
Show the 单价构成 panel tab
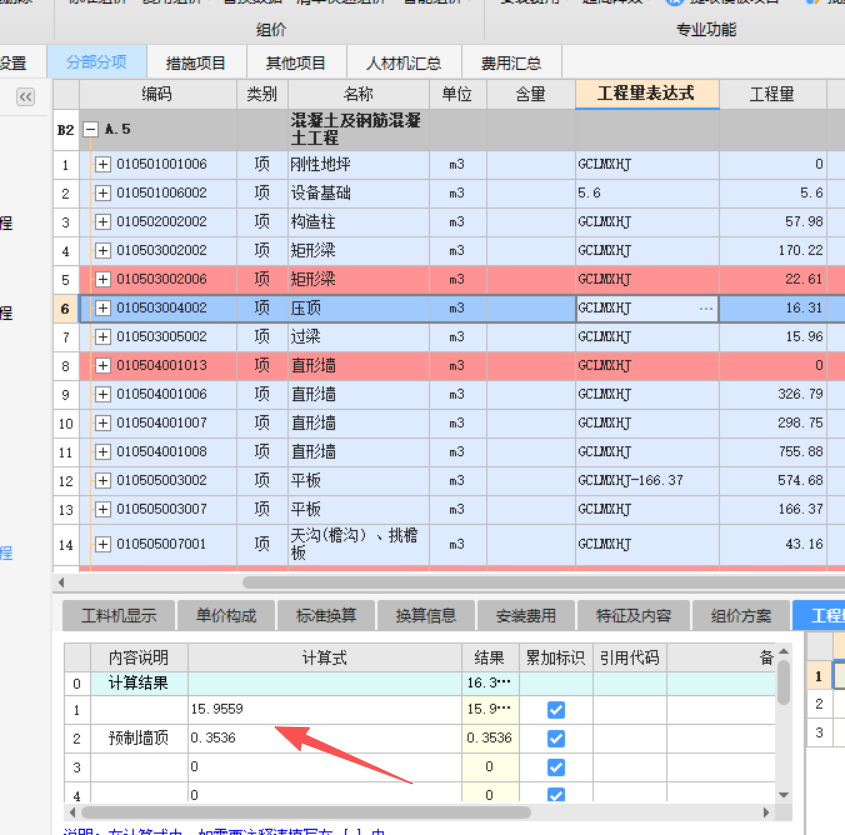226,616
